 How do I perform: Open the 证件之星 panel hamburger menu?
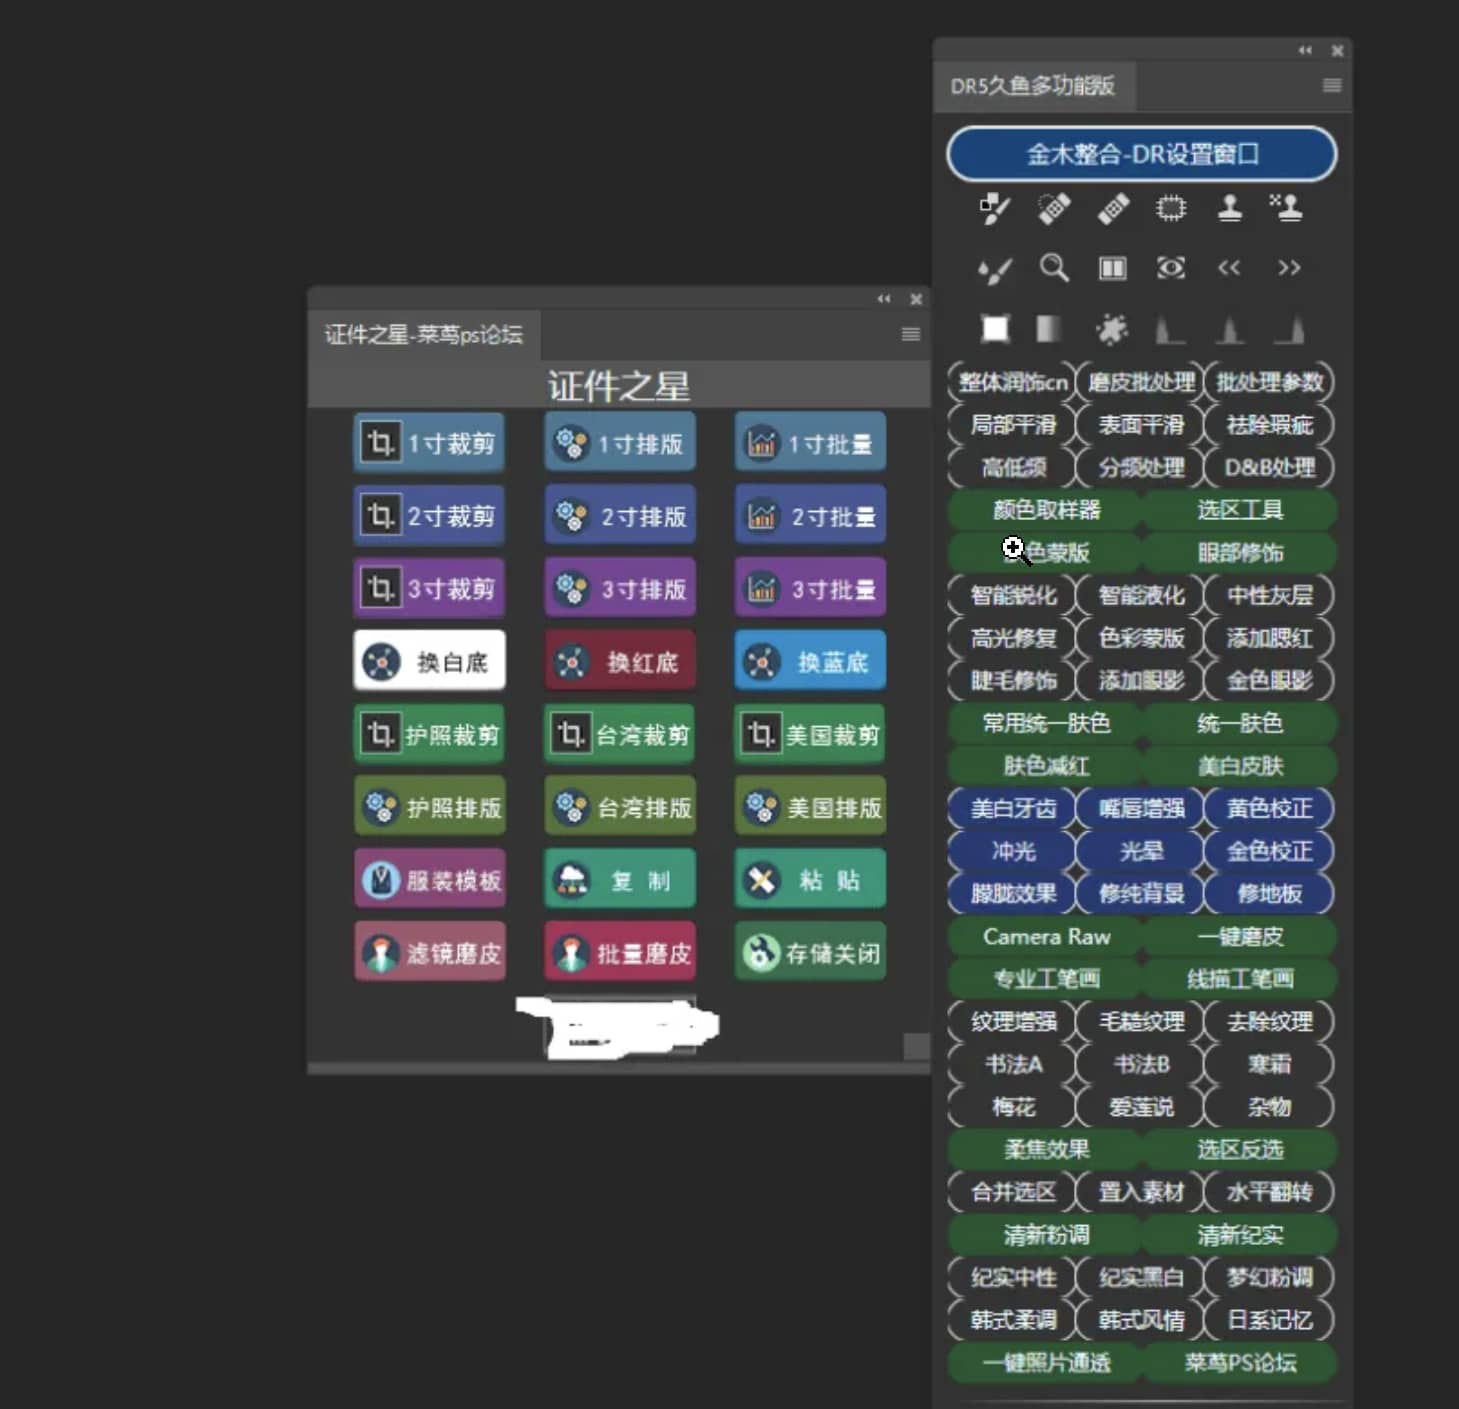[910, 334]
